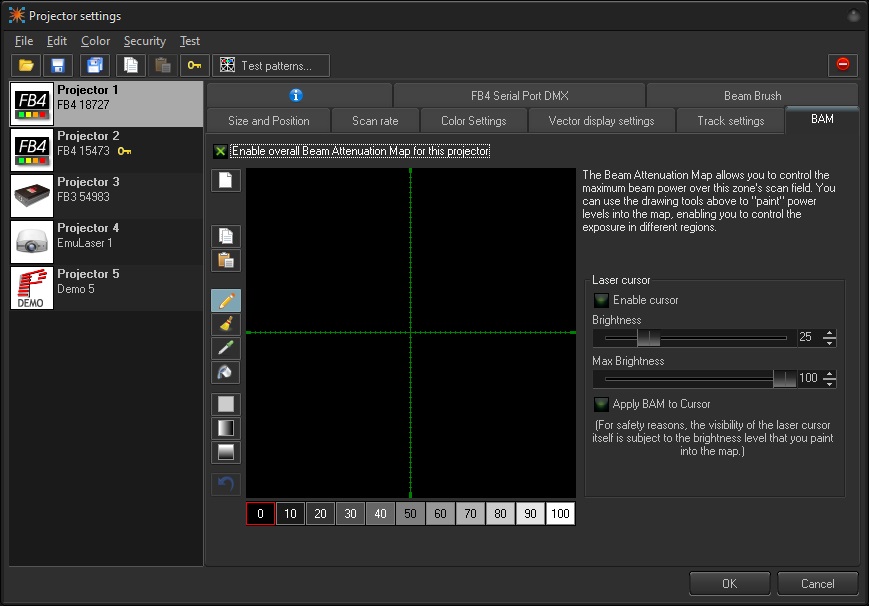The image size is (869, 606).
Task: Disable Apply BAM to Cursor option
Action: click(601, 404)
